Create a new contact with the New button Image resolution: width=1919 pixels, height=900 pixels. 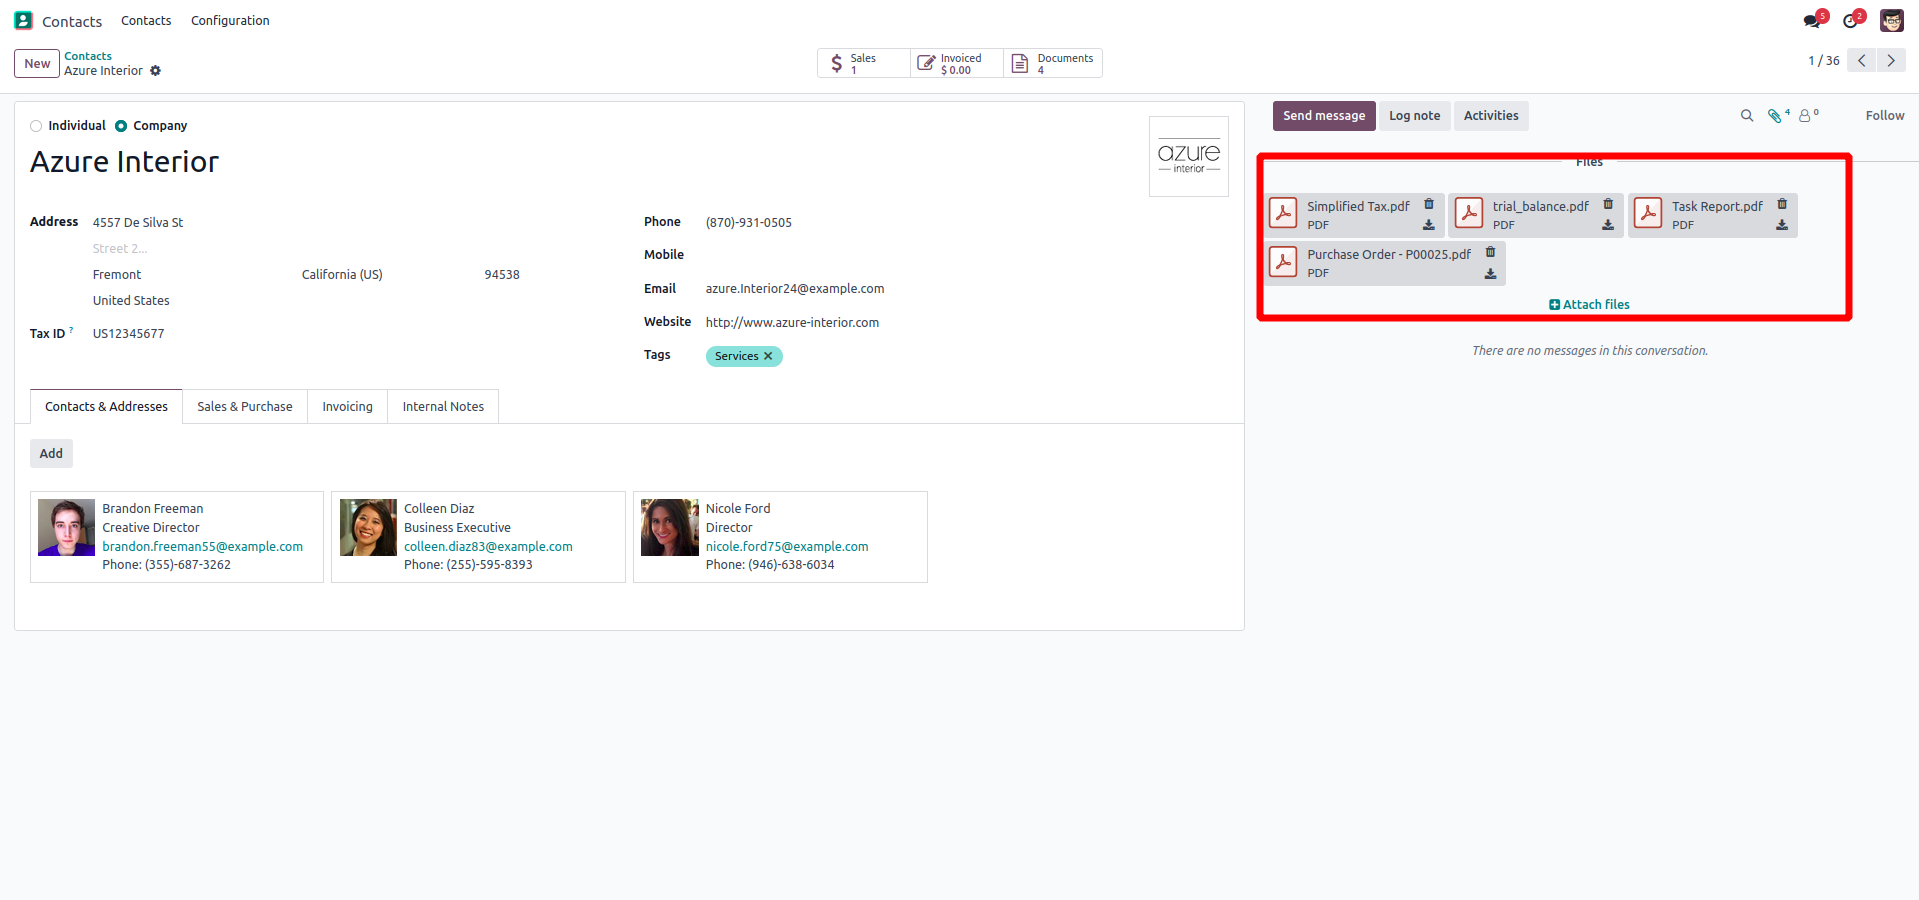[37, 63]
